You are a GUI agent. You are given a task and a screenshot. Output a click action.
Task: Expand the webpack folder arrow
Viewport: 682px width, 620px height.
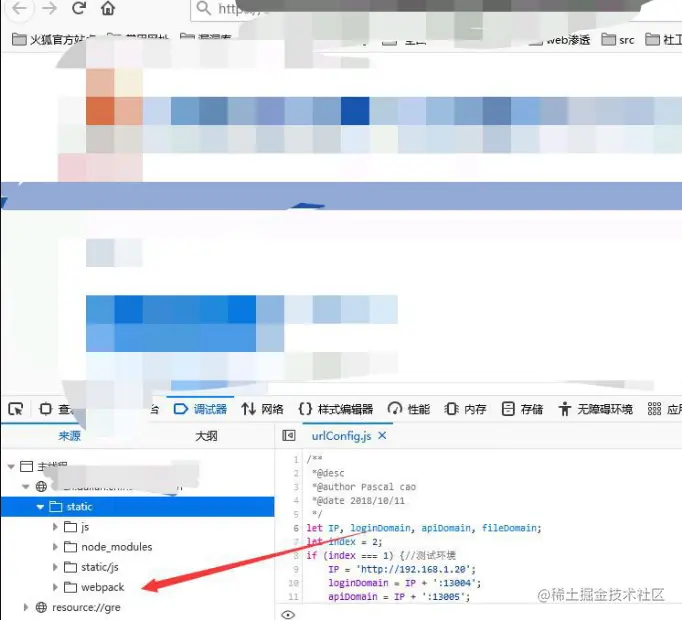click(55, 587)
